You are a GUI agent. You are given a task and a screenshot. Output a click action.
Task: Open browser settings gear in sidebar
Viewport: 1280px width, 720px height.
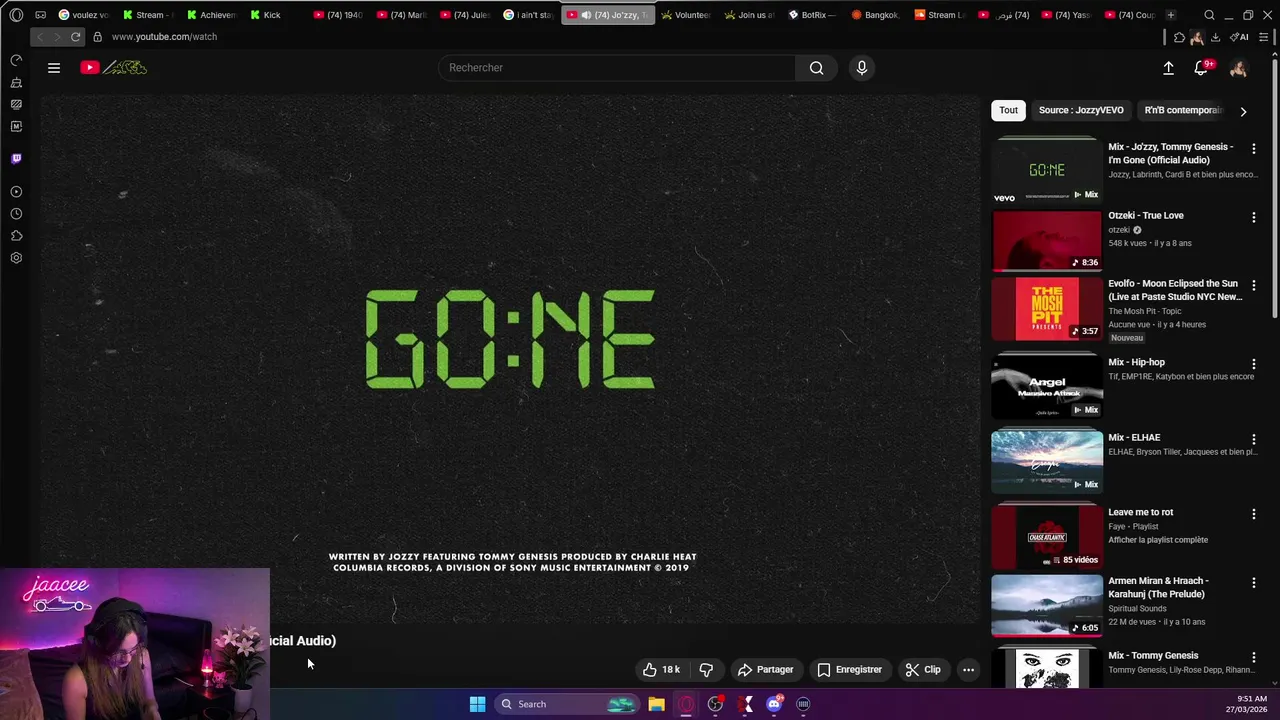[x=16, y=258]
